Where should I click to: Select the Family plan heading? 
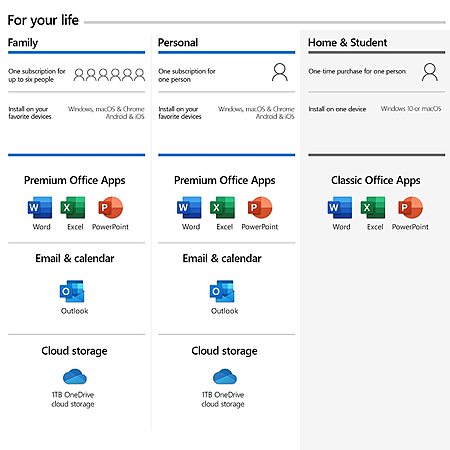[23, 43]
